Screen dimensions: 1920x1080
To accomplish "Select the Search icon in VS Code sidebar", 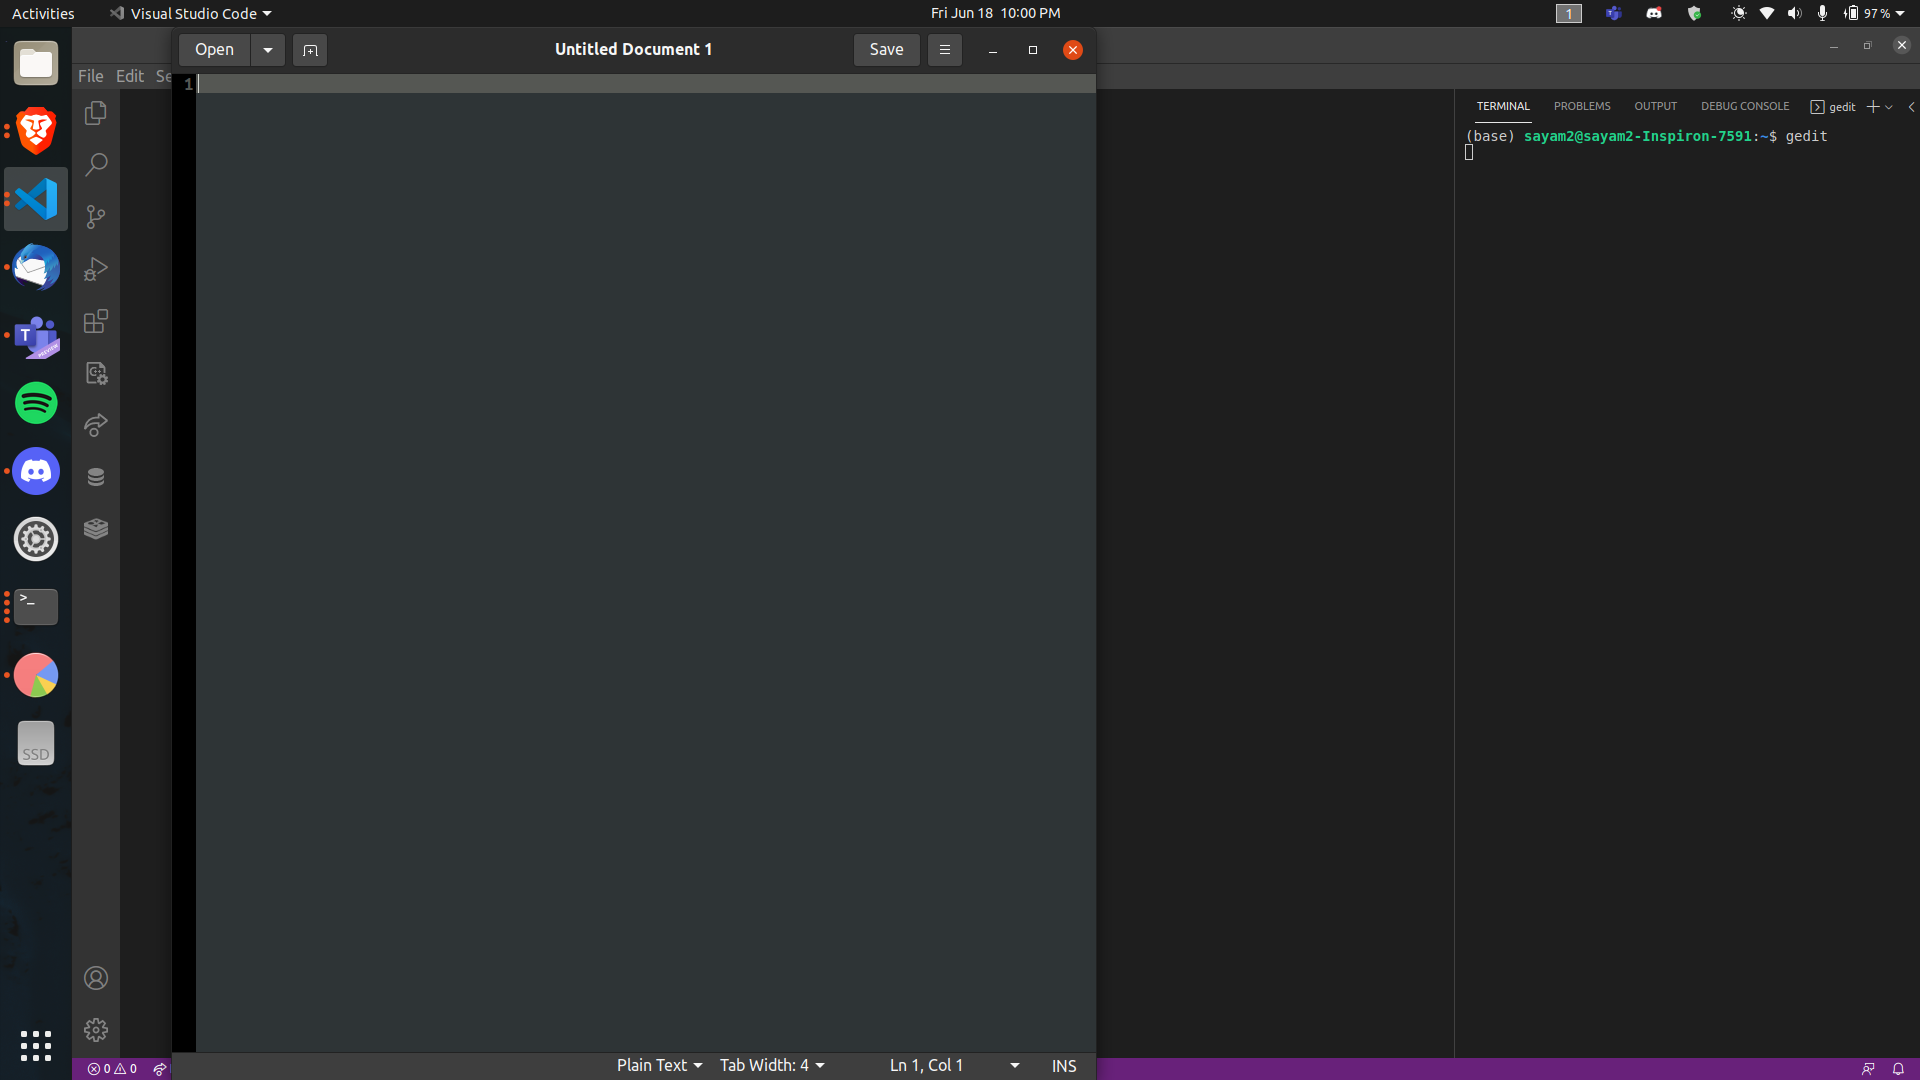I will [95, 164].
